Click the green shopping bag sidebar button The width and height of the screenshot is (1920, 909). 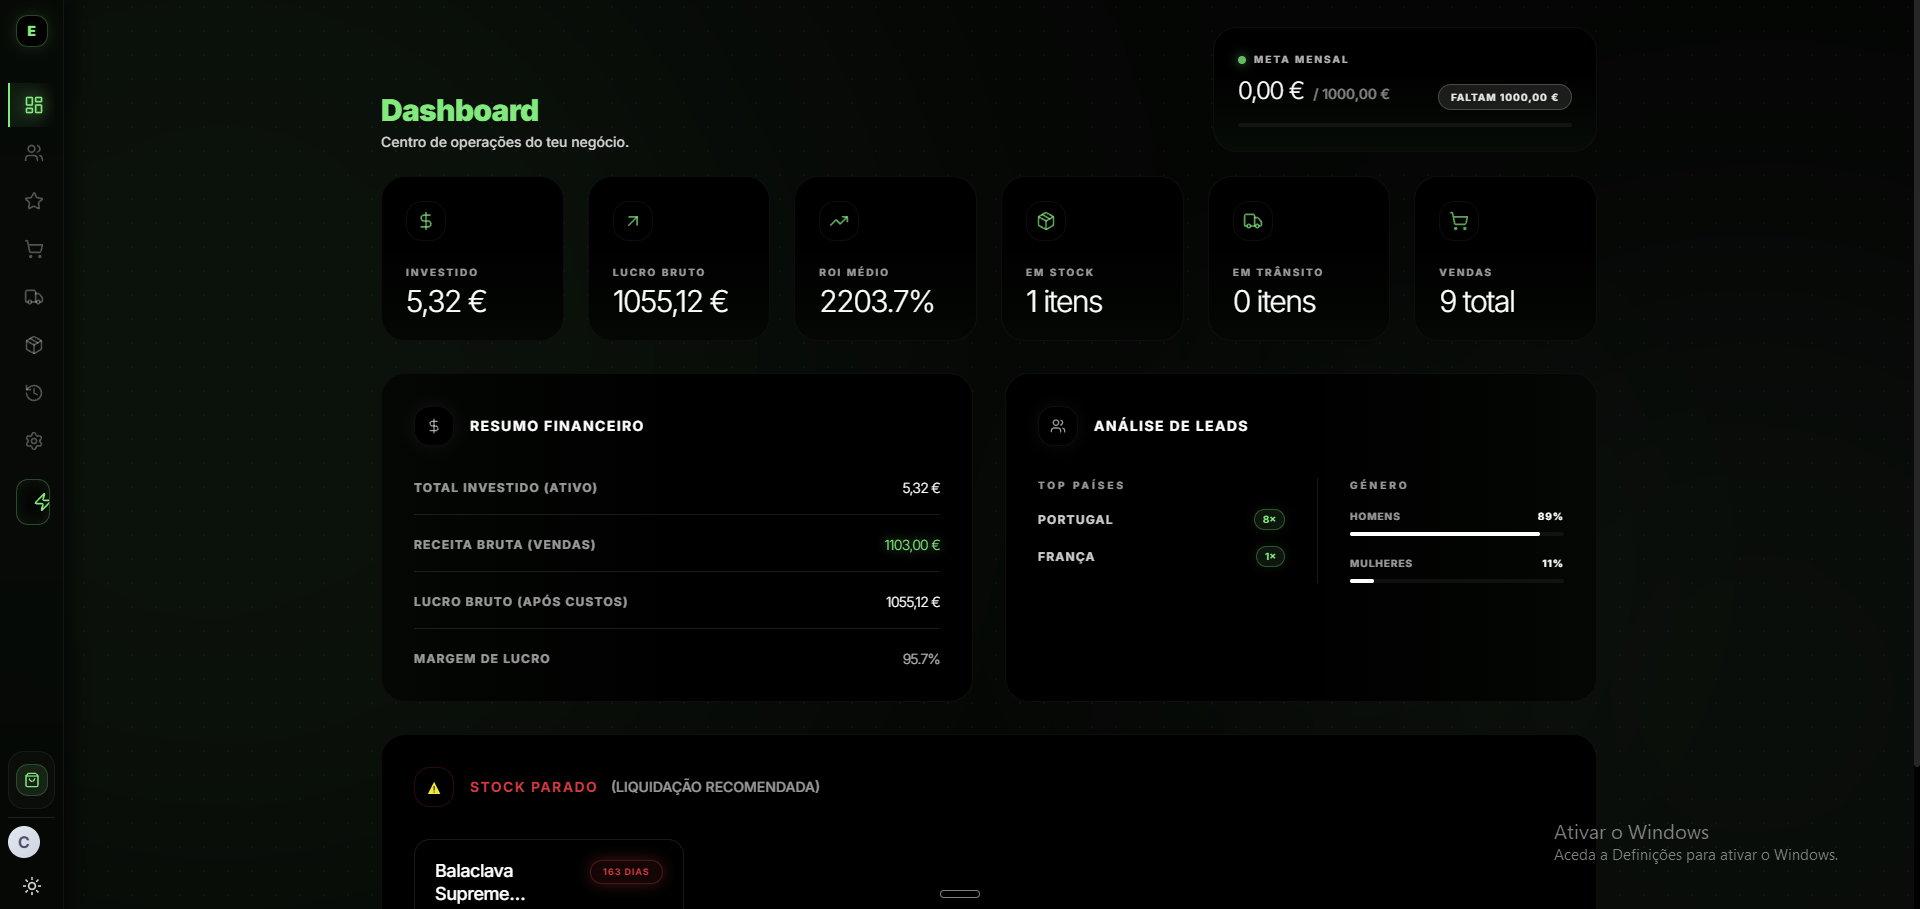point(32,780)
